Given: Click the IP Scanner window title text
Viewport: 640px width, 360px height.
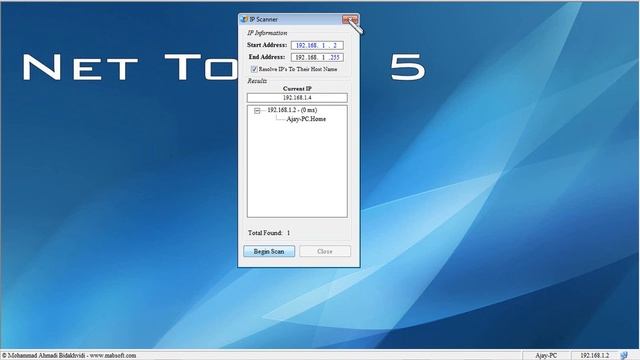Looking at the screenshot, I should [x=264, y=19].
